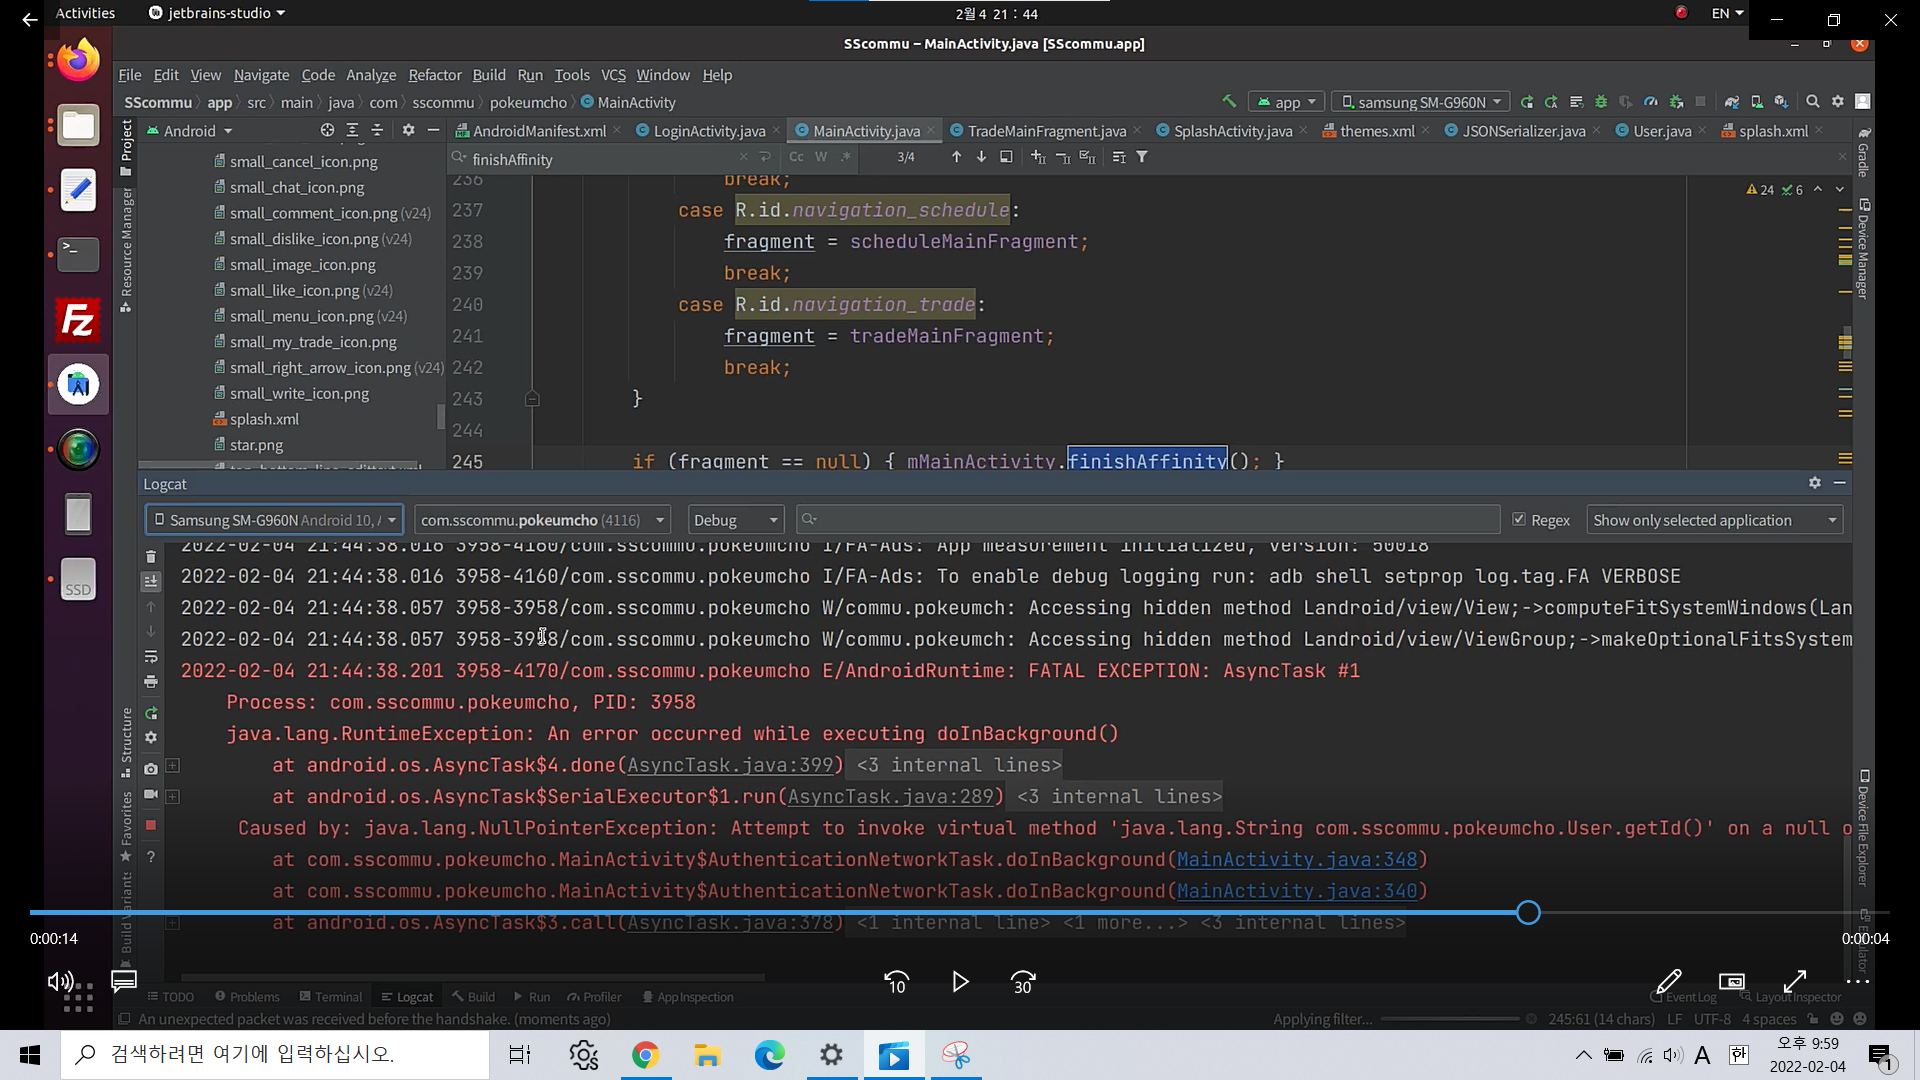Switch to the LoginActivity.java tab
This screenshot has width=1920, height=1080.
[x=708, y=131]
